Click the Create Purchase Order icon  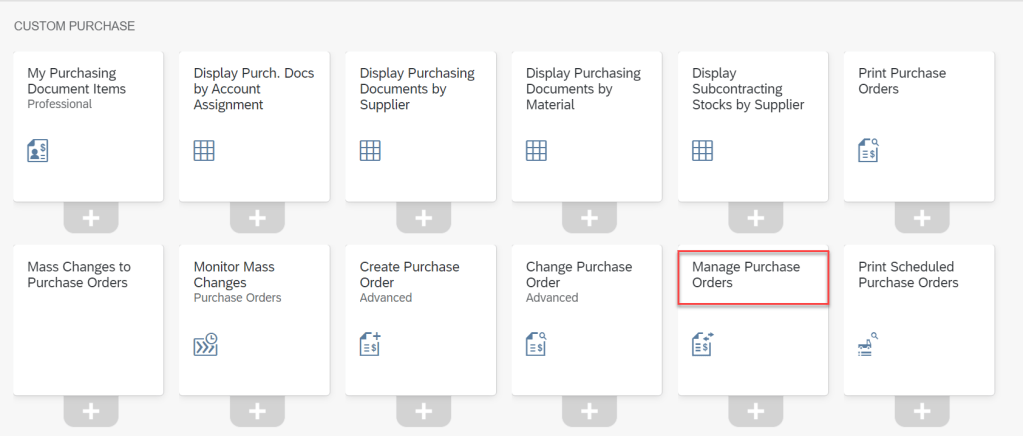(370, 344)
